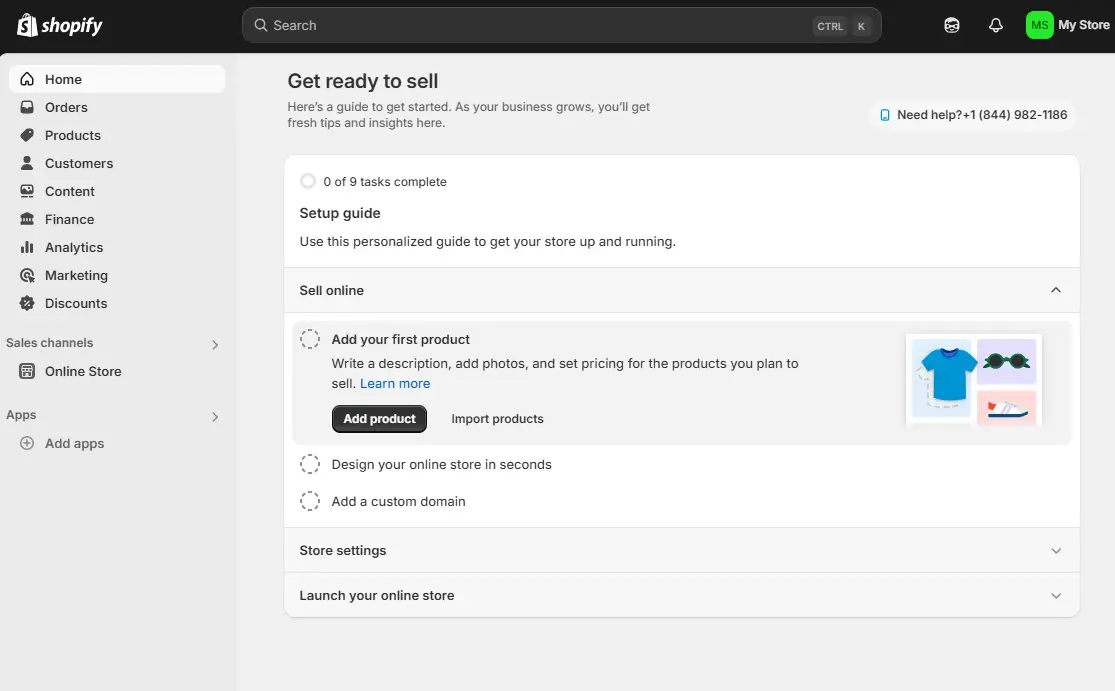Open Orders from the sidebar
1115x691 pixels.
[x=66, y=107]
